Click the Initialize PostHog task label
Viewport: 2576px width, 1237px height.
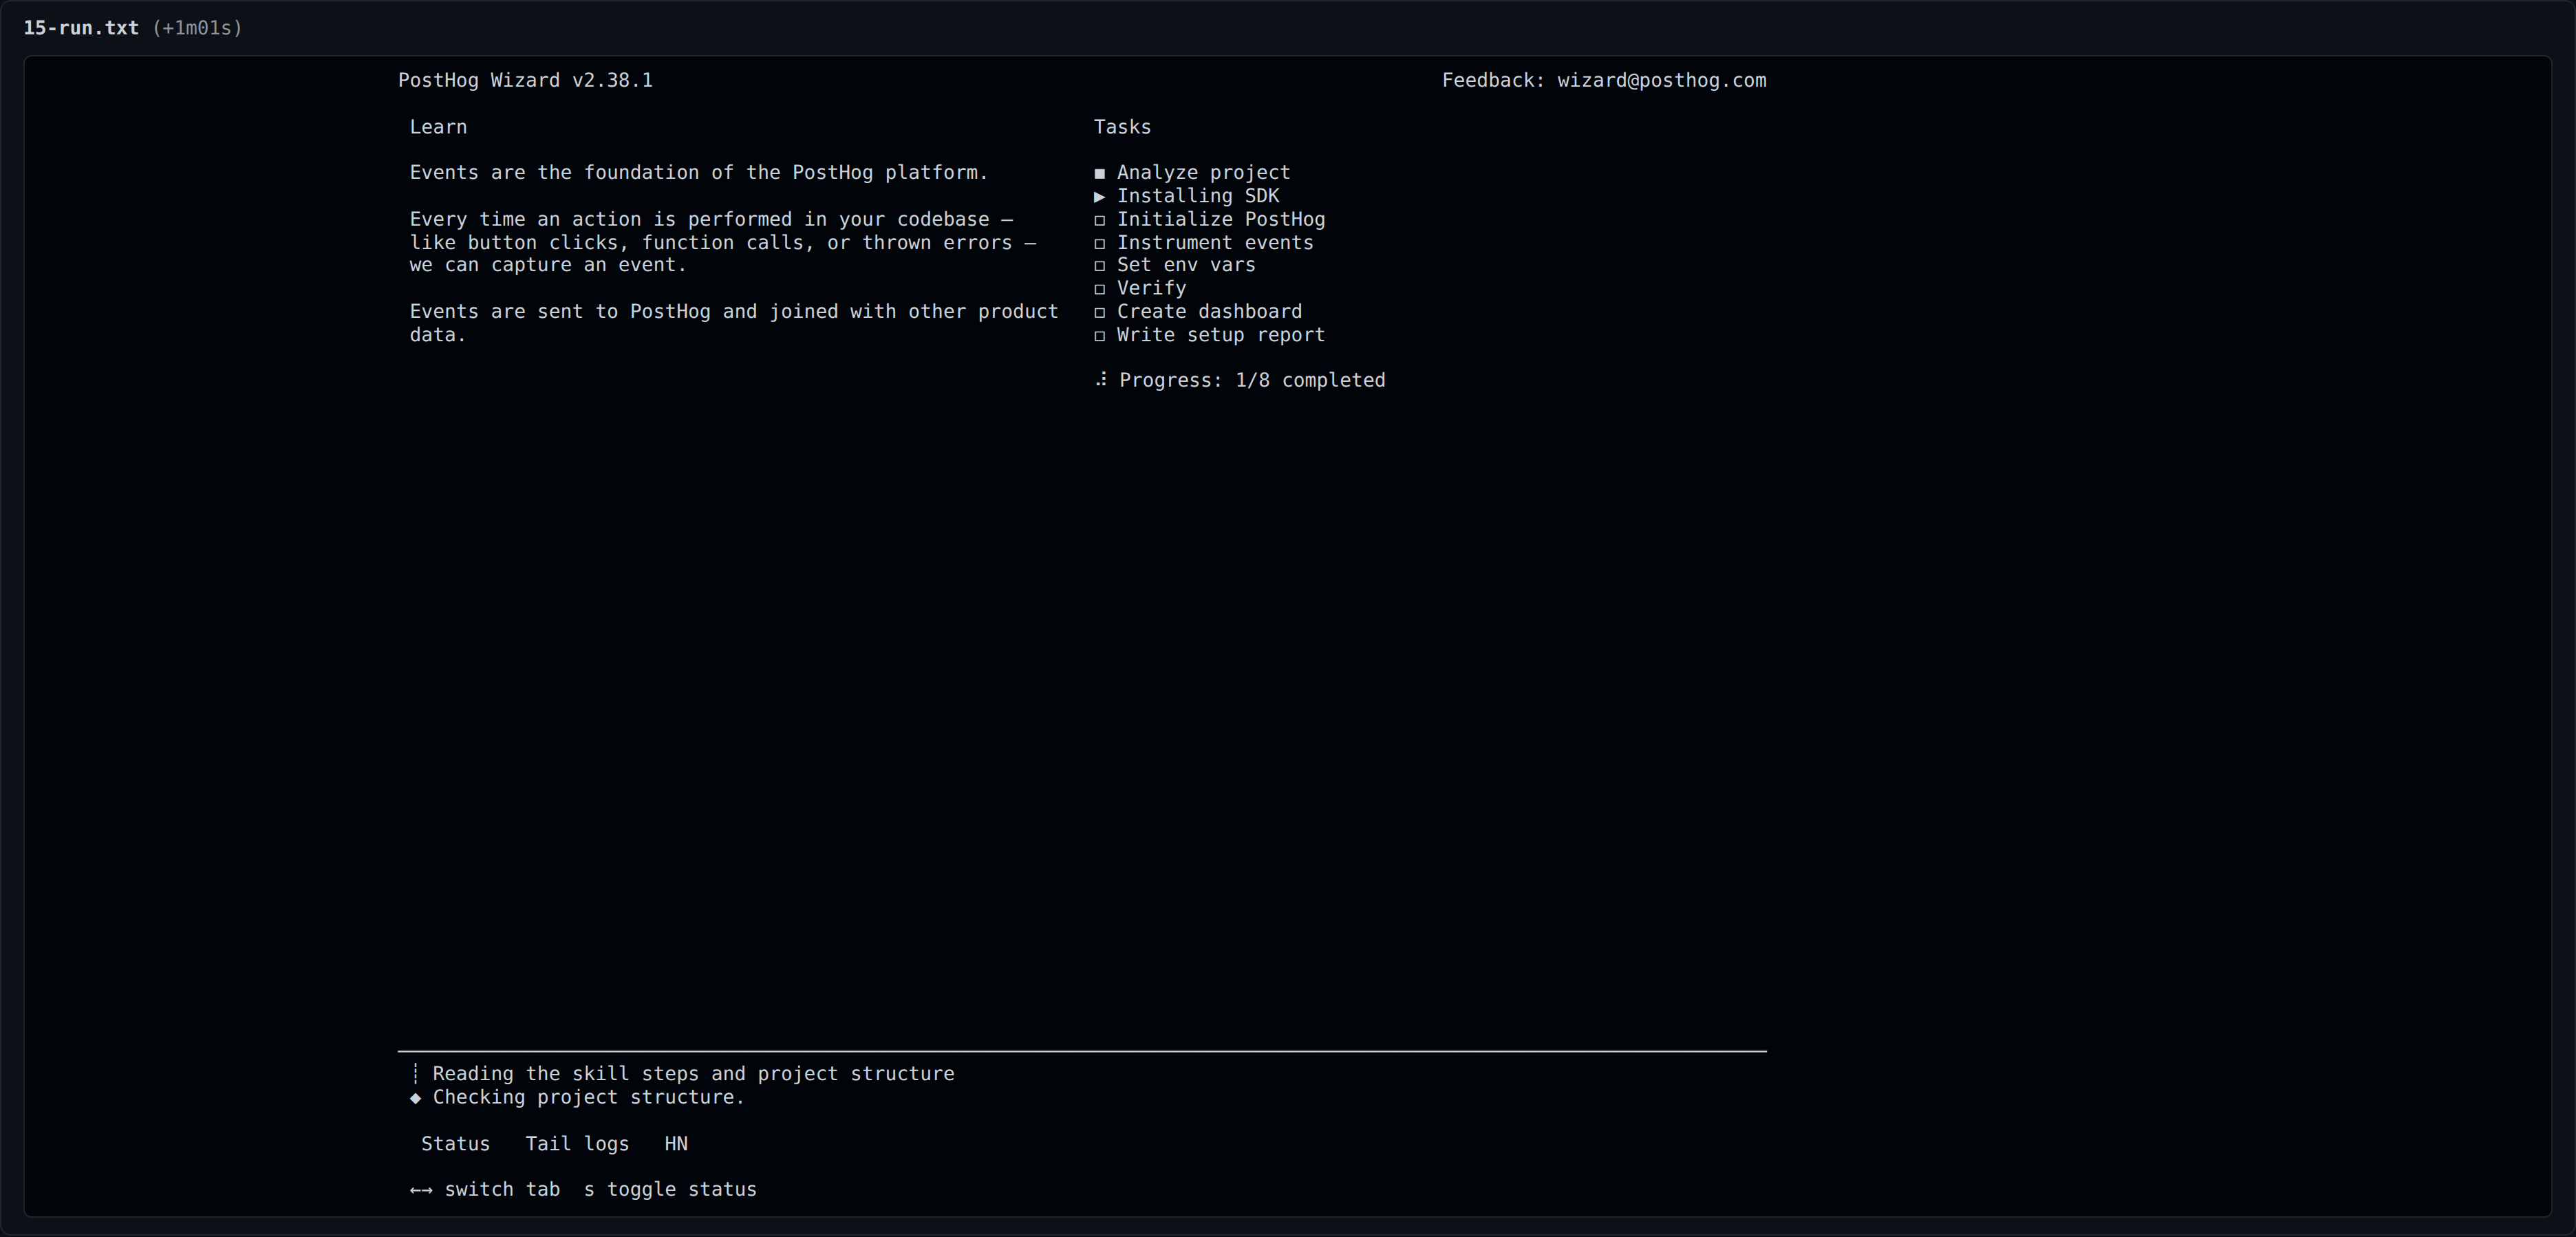point(1220,219)
